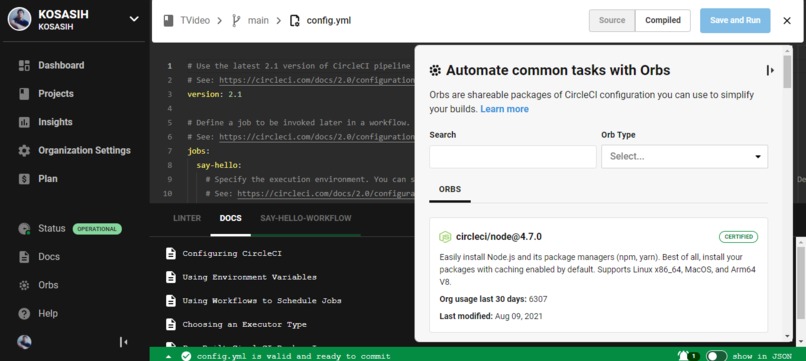Click the Organization Settings label
Image resolution: width=806 pixels, height=361 pixels.
click(84, 150)
